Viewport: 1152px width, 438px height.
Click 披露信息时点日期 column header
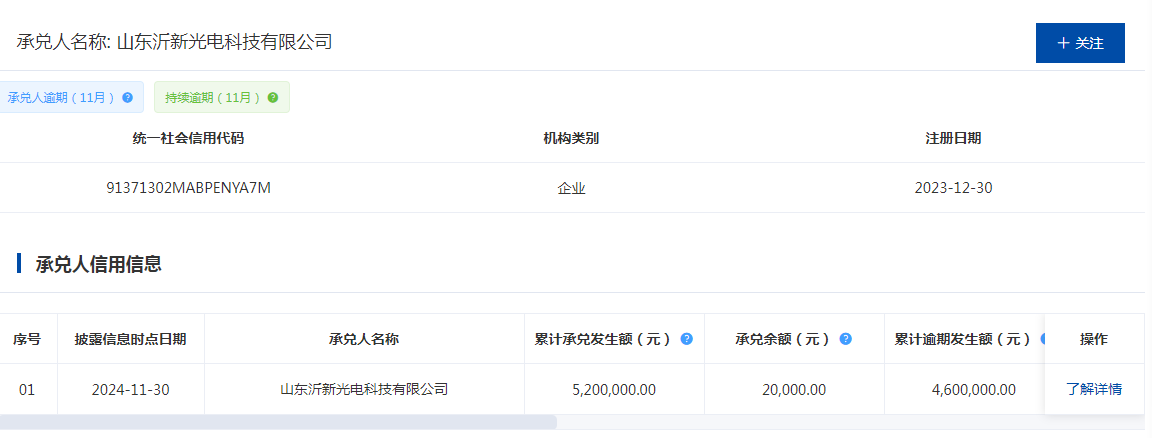[x=131, y=339]
